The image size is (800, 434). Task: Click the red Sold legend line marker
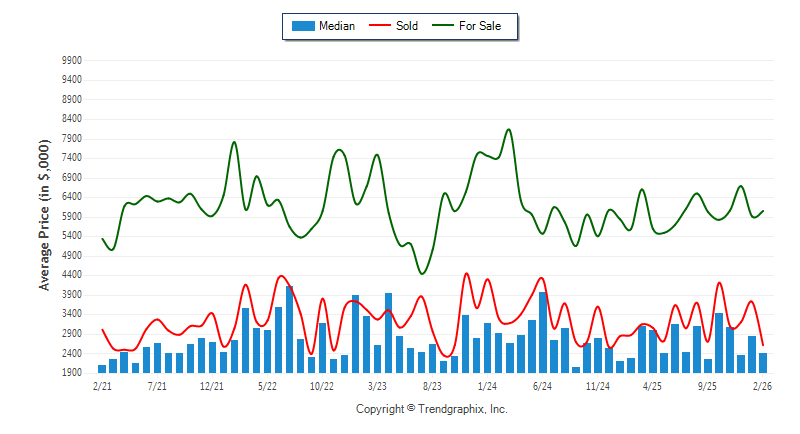[379, 26]
